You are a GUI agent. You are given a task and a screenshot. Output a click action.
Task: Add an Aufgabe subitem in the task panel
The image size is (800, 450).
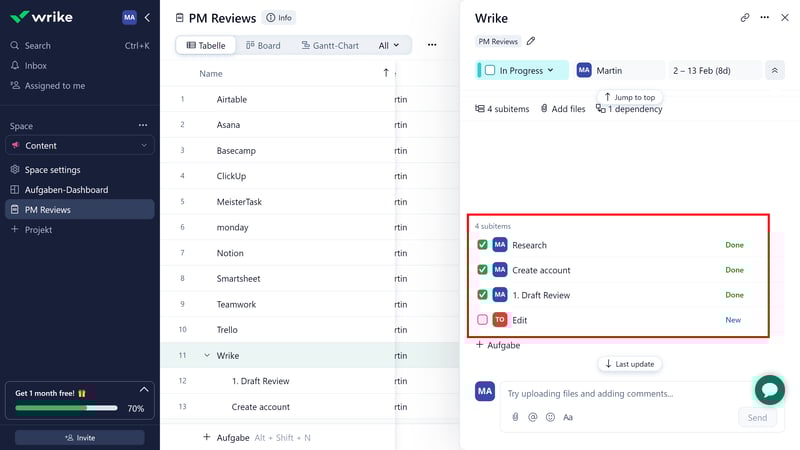(498, 345)
